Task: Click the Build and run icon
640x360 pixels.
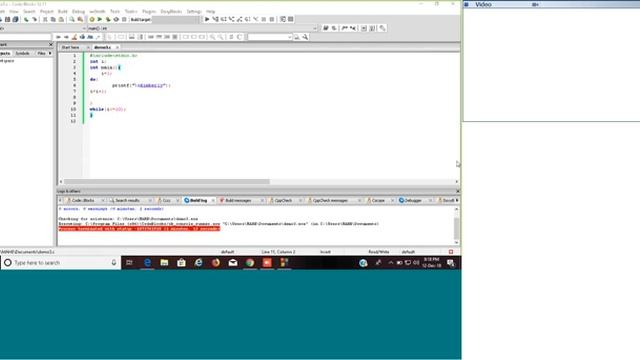Action: [x=108, y=19]
